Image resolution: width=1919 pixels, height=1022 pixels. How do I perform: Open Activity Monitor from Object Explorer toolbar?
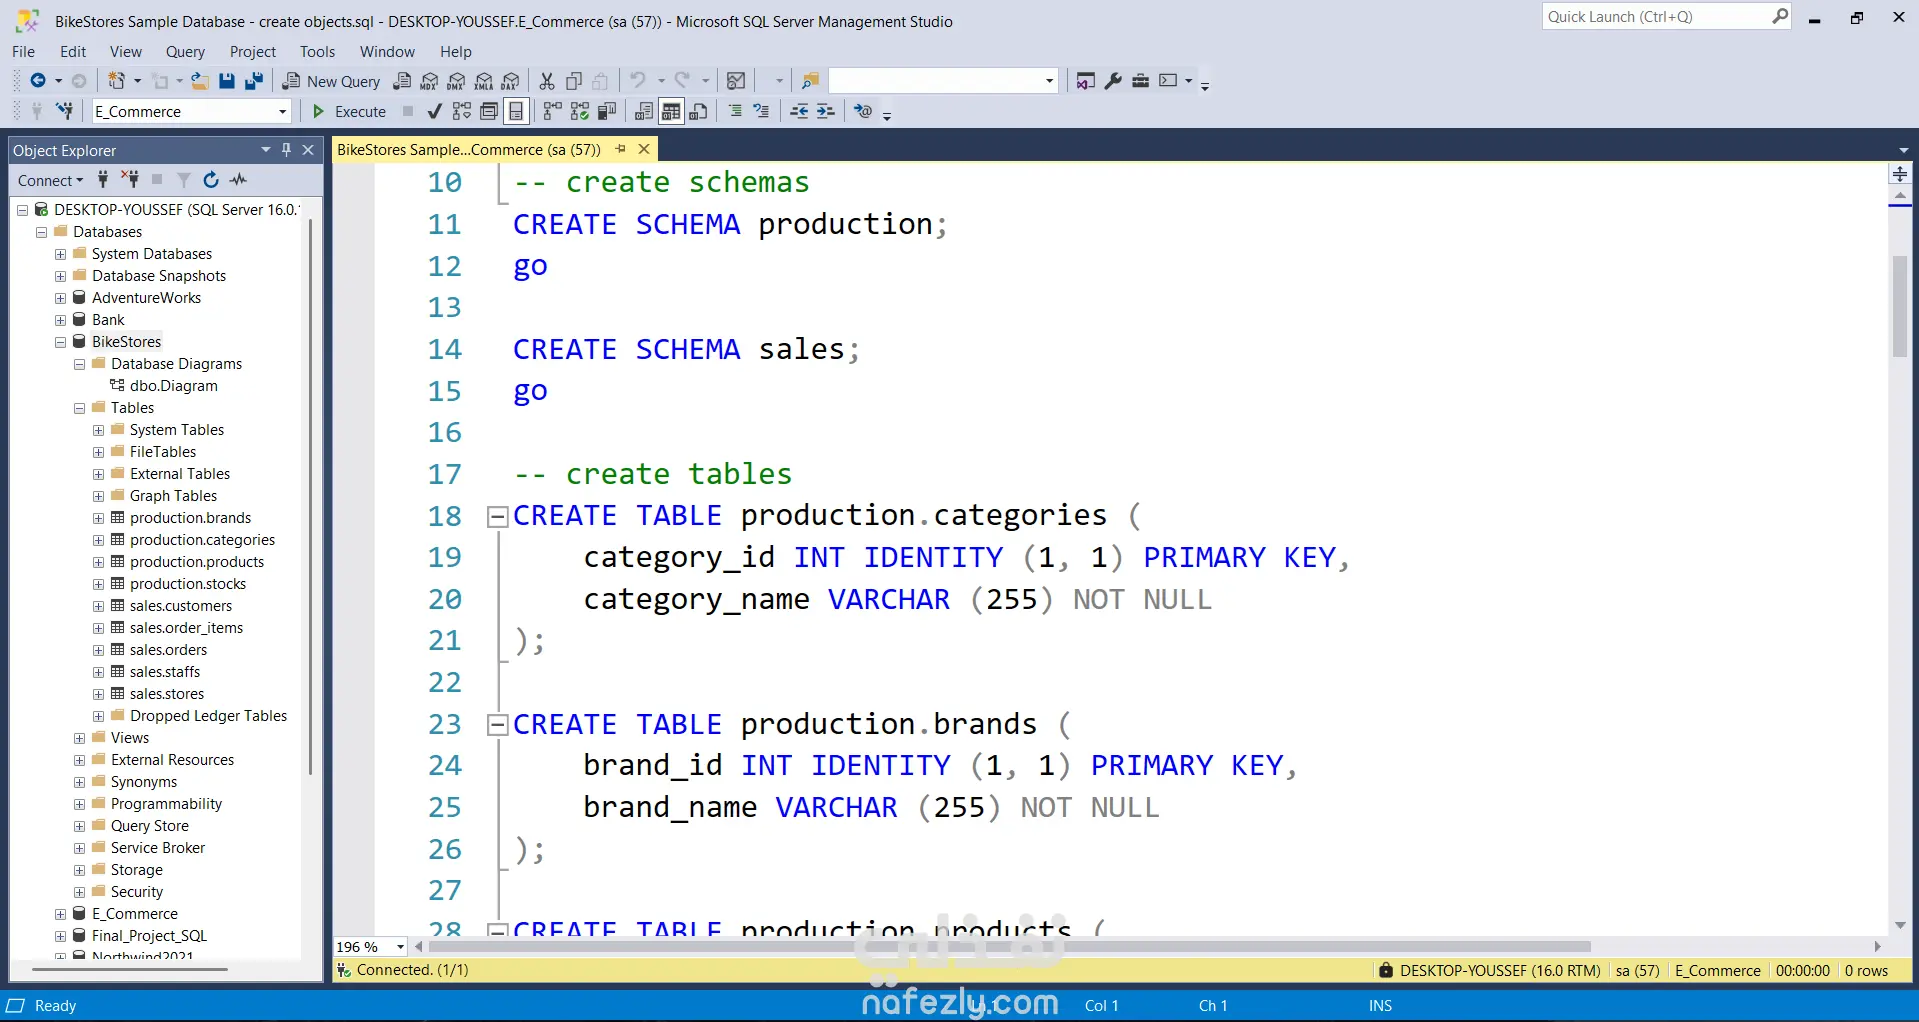[x=238, y=180]
